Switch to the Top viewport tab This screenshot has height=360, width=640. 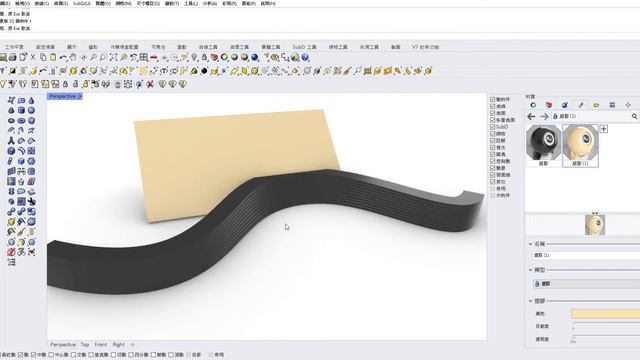84,345
